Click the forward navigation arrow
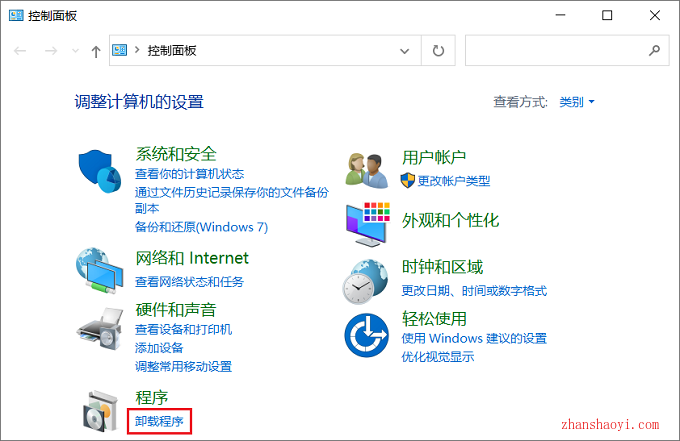 click(x=51, y=51)
